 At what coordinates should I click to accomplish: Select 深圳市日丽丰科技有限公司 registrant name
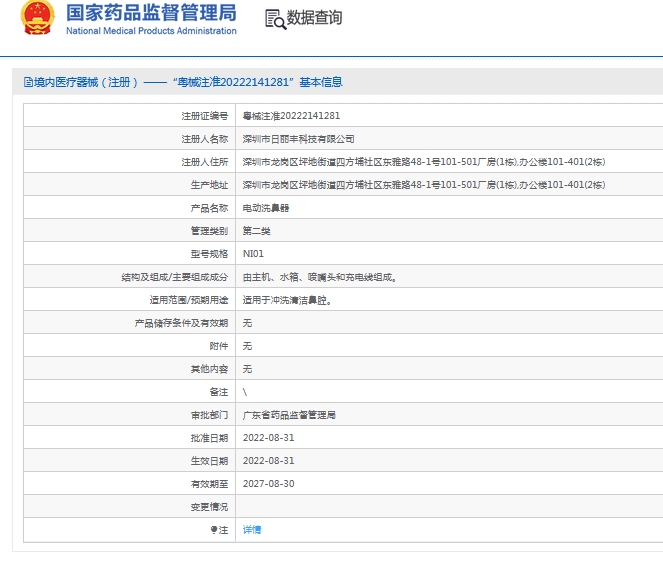[x=299, y=139]
